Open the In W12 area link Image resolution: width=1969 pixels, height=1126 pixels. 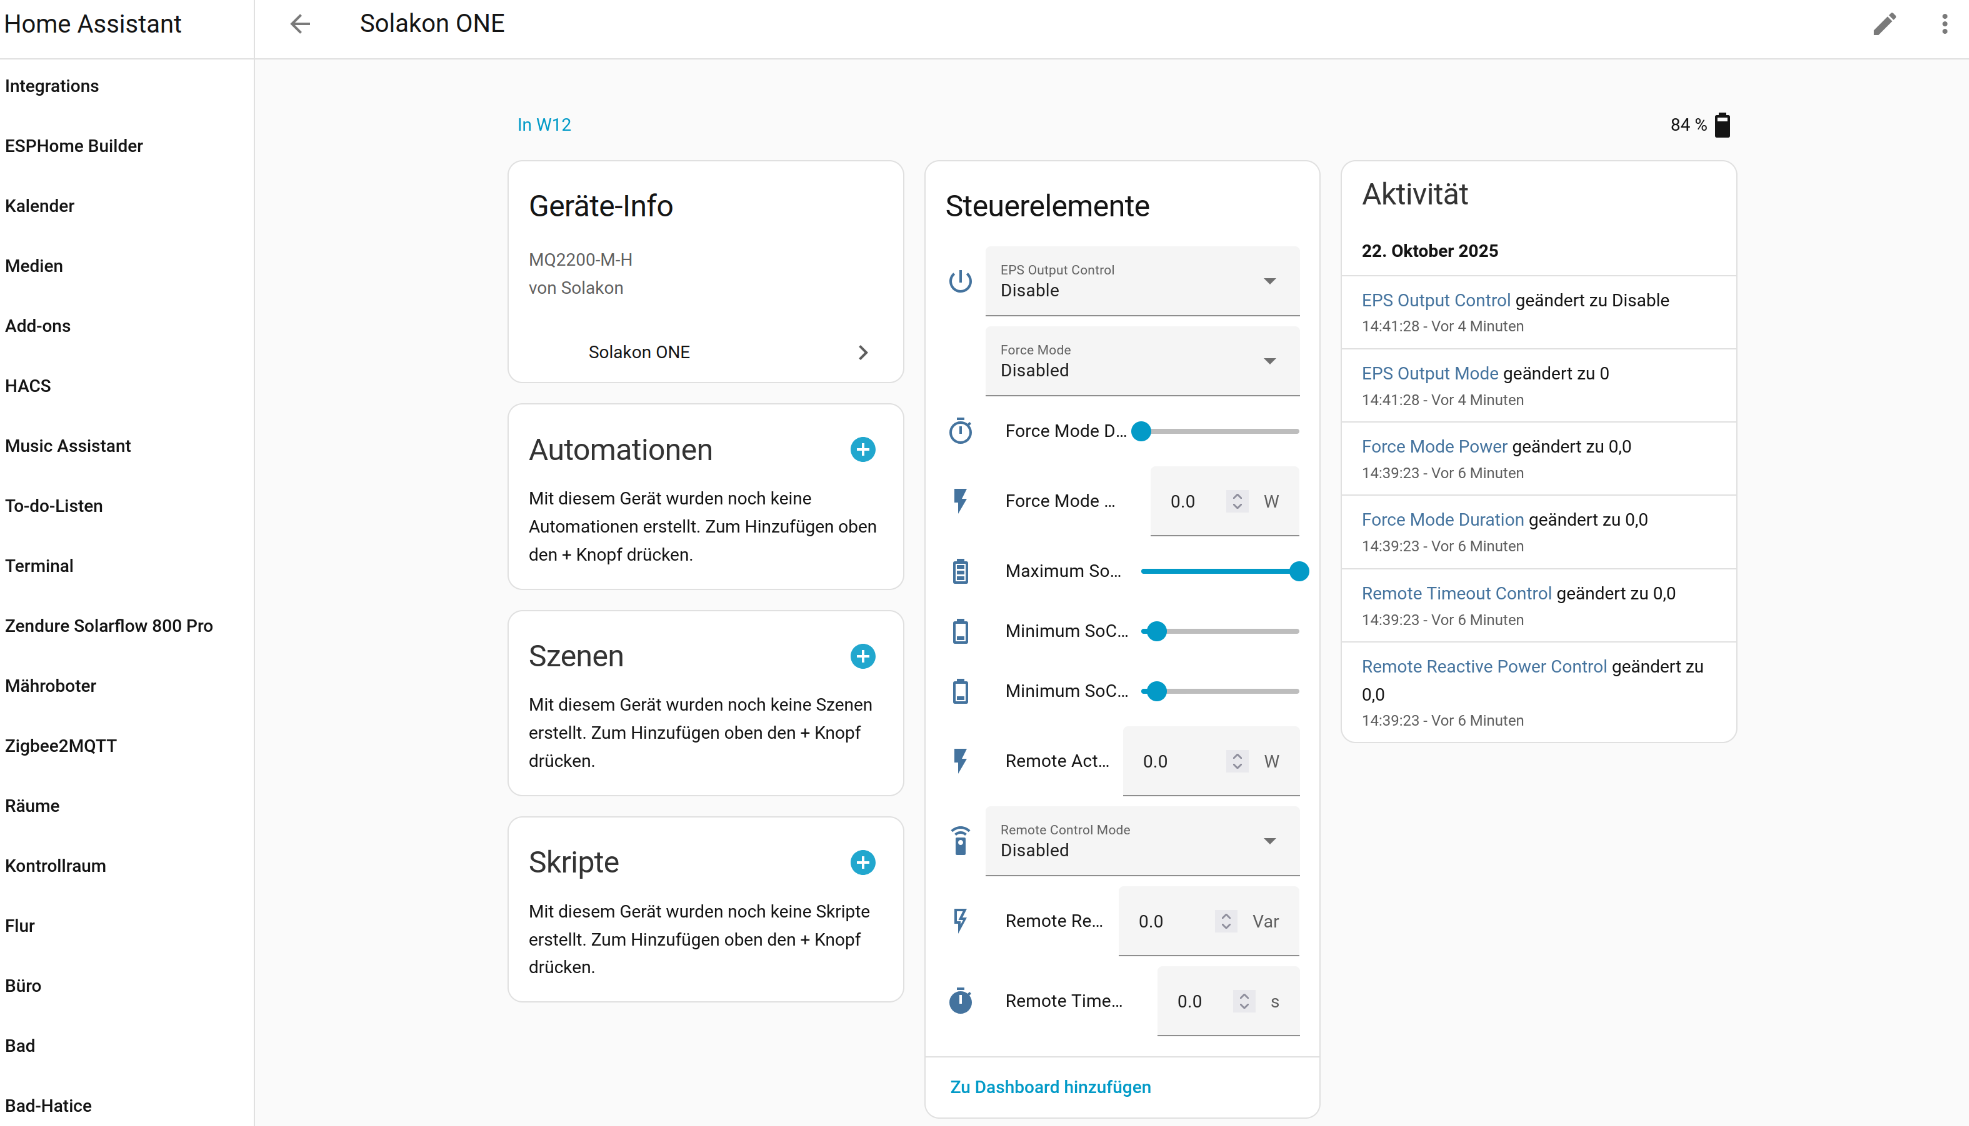coord(544,125)
